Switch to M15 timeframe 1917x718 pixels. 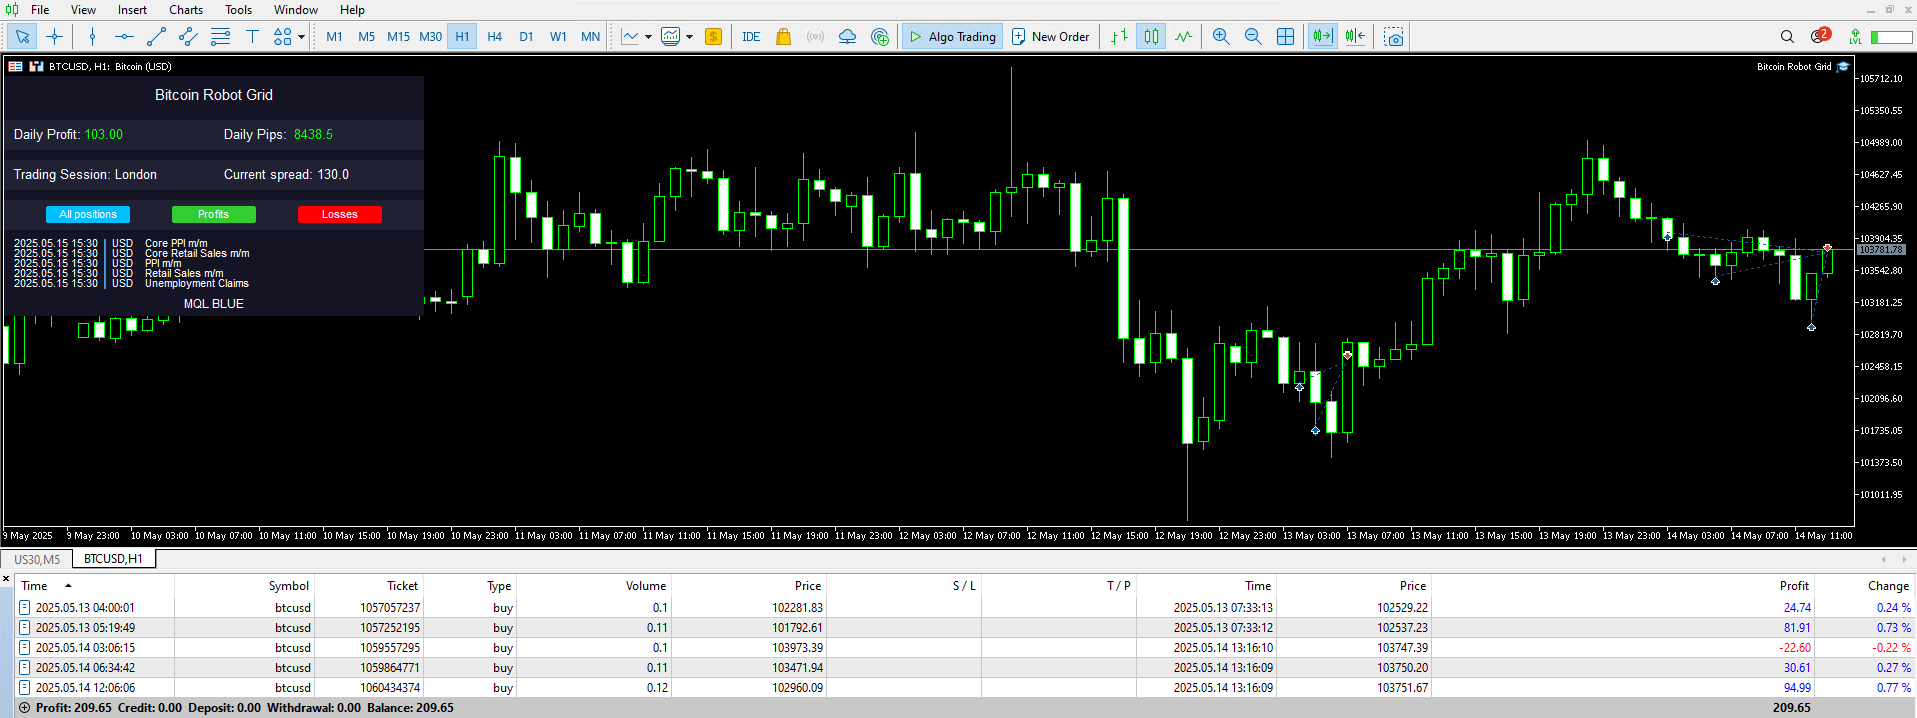tap(398, 37)
